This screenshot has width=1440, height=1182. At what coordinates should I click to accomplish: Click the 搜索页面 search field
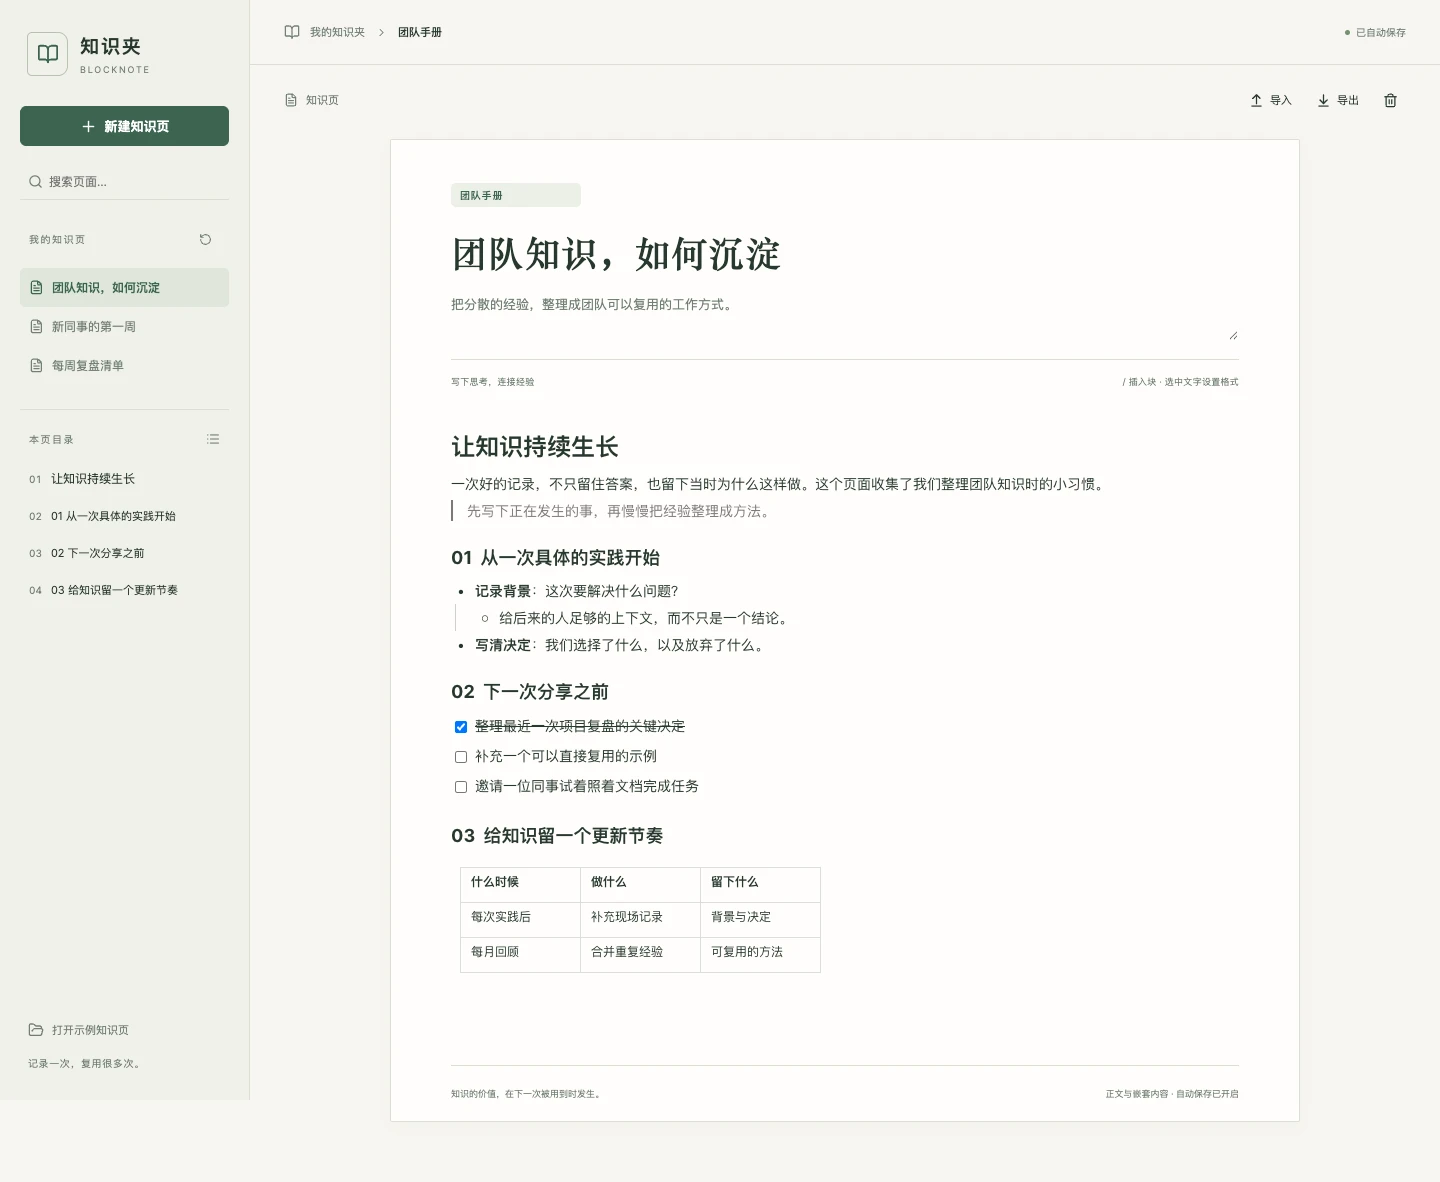[x=124, y=182]
